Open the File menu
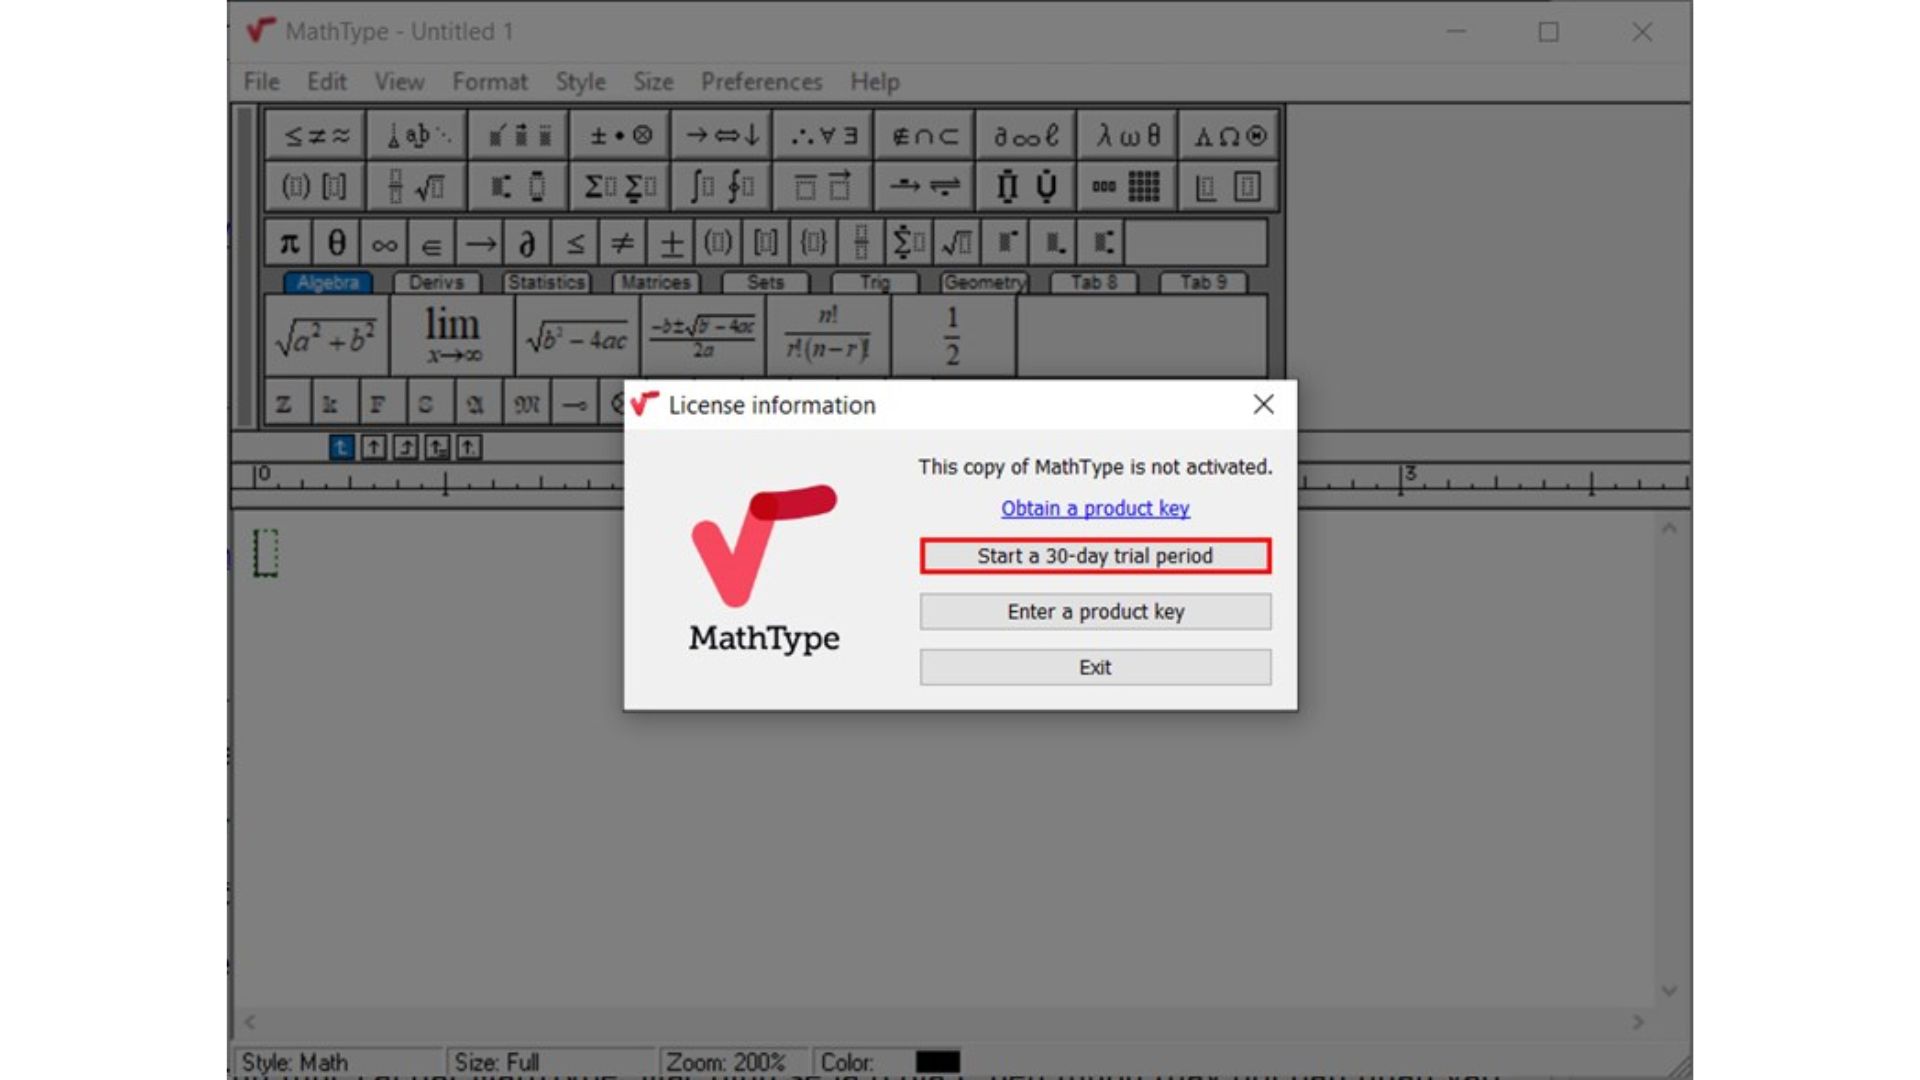The height and width of the screenshot is (1080, 1920). click(262, 82)
